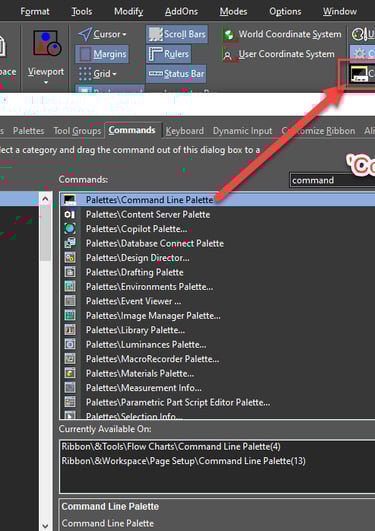Viewport: 375px width, 531px height.
Task: Click the Design Director icon
Action: (70, 258)
